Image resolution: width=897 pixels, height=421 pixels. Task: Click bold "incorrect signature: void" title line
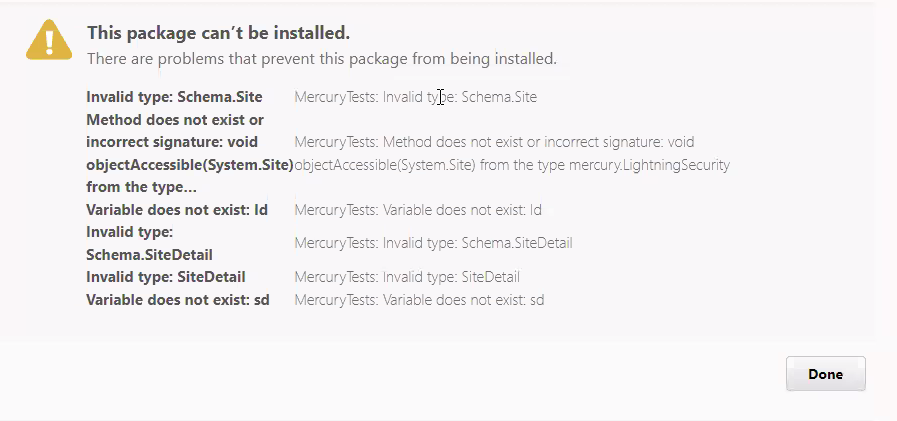pyautogui.click(x=172, y=142)
